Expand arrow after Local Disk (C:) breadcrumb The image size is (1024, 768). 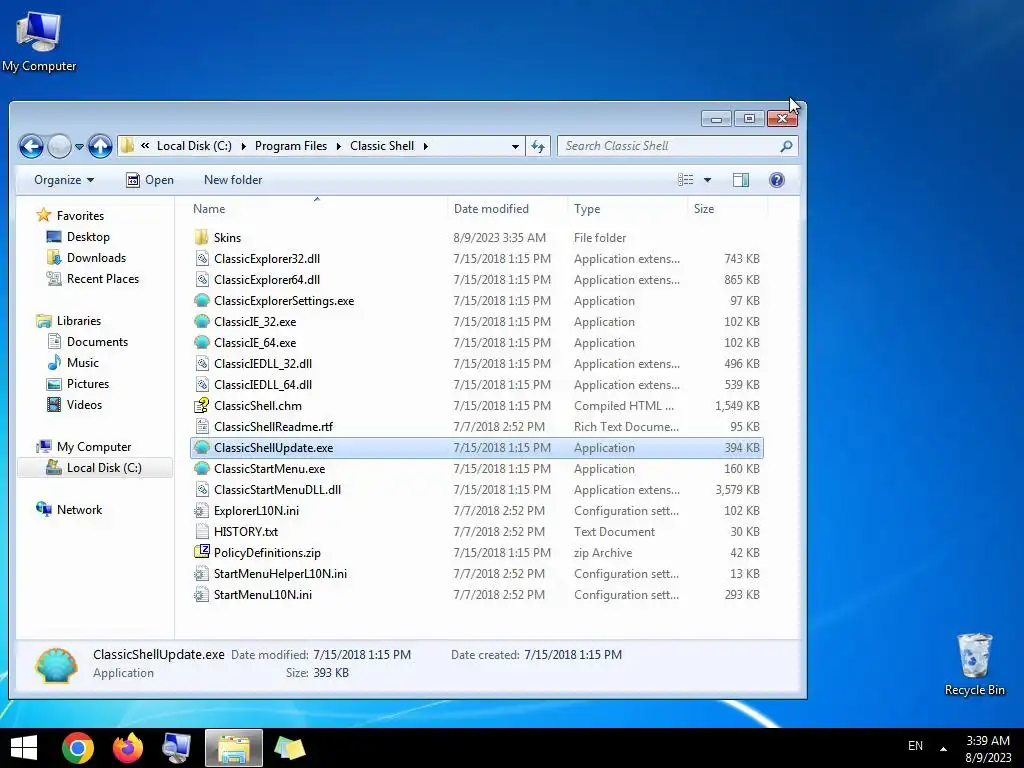(243, 146)
